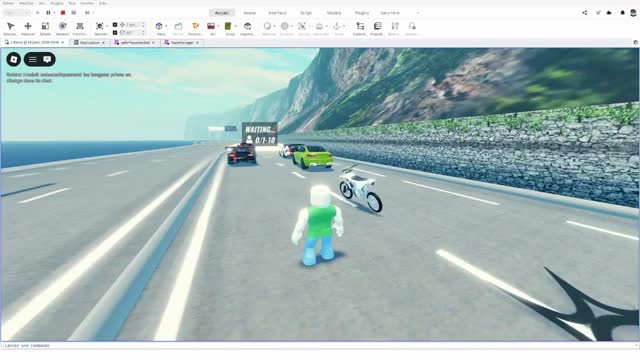640x360 pixels.
Task: Expand the material dropdown arrow
Action: tap(274, 26)
